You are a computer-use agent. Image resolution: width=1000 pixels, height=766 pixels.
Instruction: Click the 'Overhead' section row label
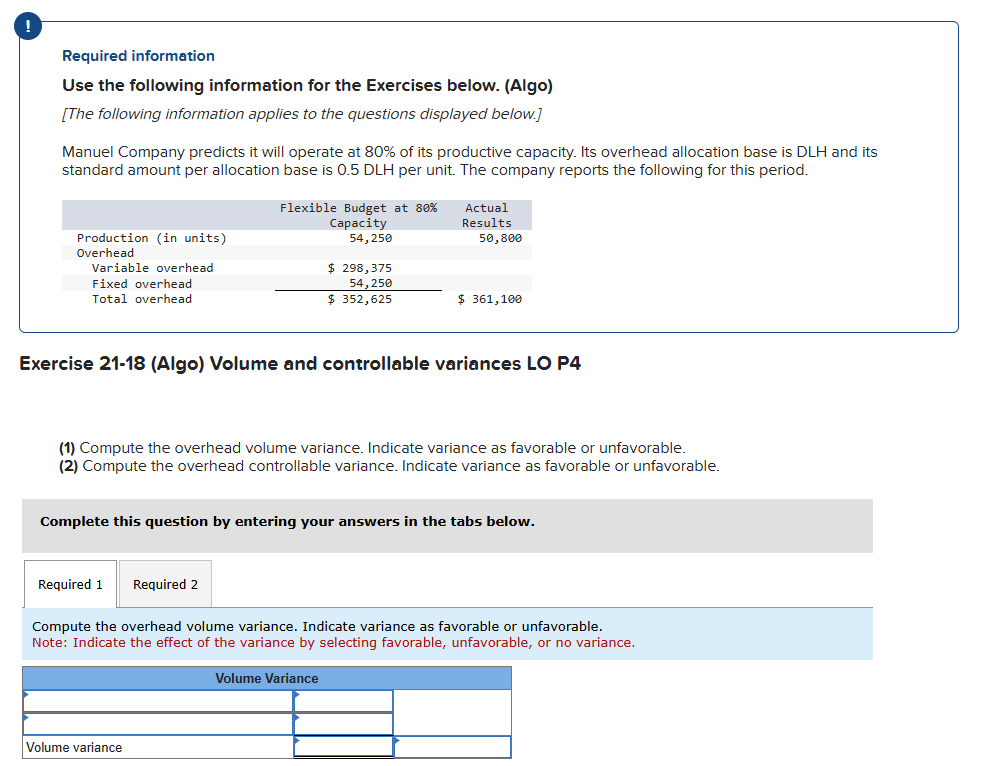point(105,253)
